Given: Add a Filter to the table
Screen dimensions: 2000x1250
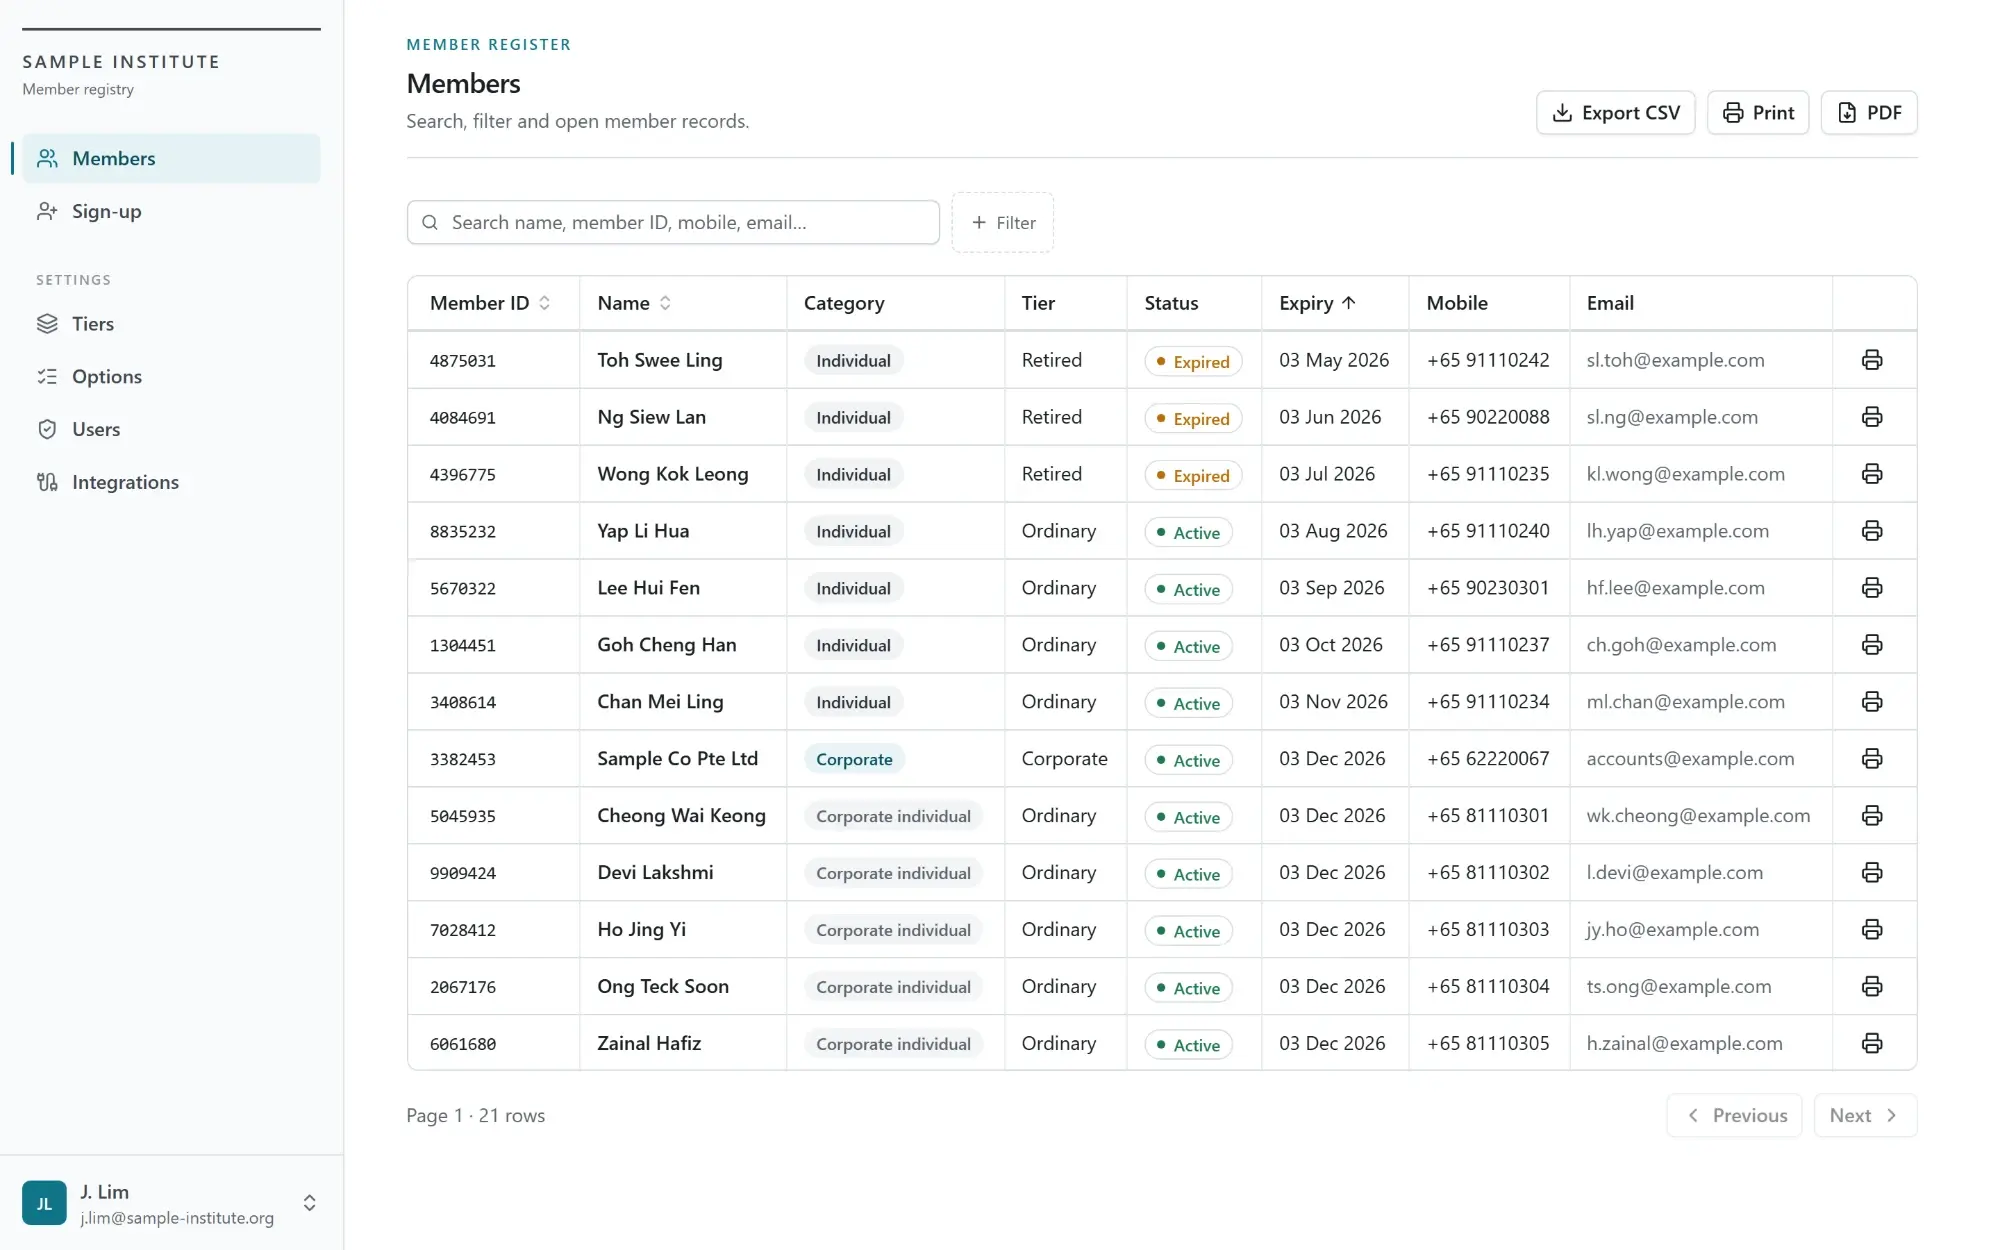Looking at the screenshot, I should point(1003,223).
